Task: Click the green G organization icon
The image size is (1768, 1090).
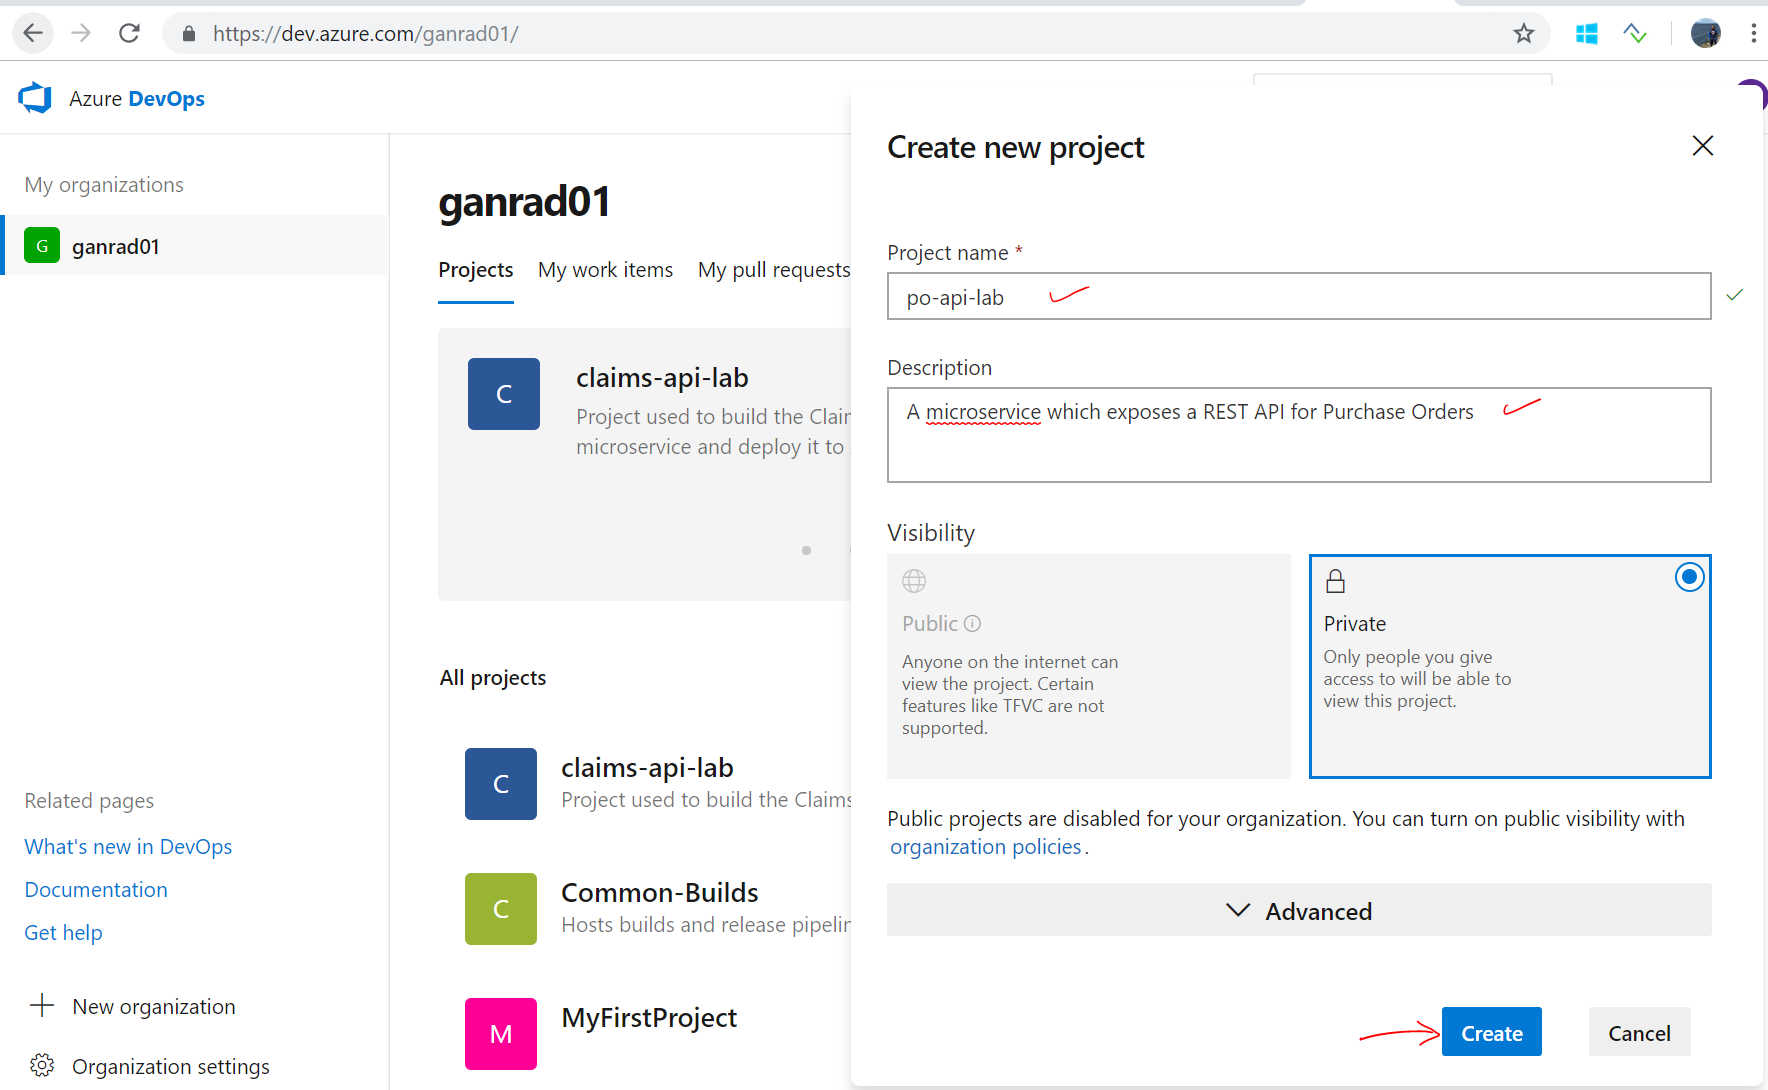Action: click(42, 245)
